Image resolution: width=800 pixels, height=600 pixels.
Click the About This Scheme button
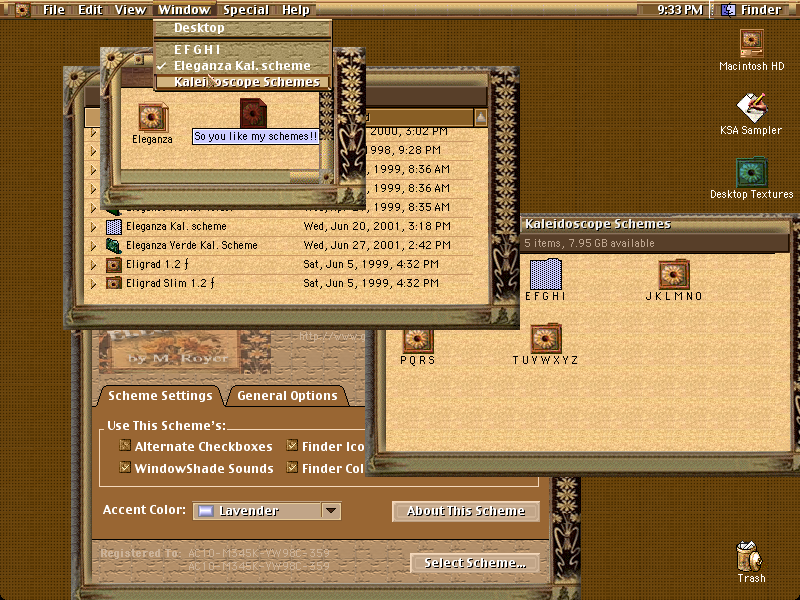(x=466, y=511)
